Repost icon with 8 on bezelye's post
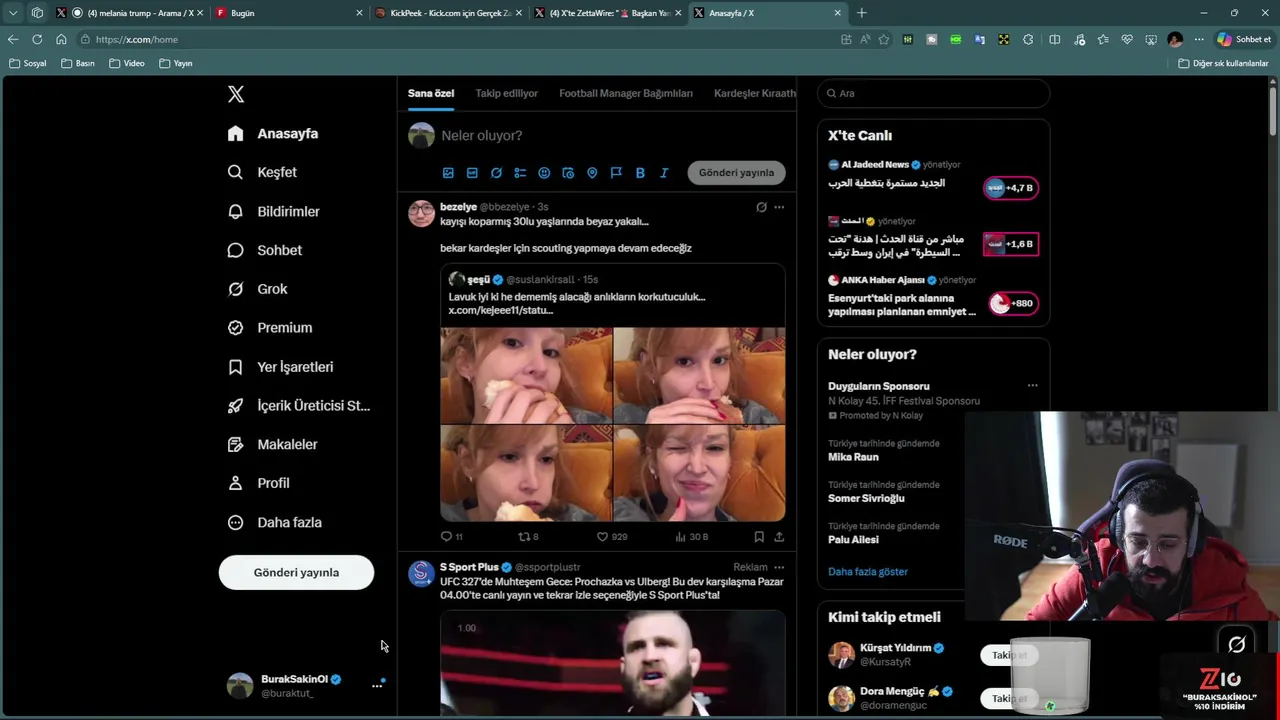The width and height of the screenshot is (1280, 720). point(528,537)
